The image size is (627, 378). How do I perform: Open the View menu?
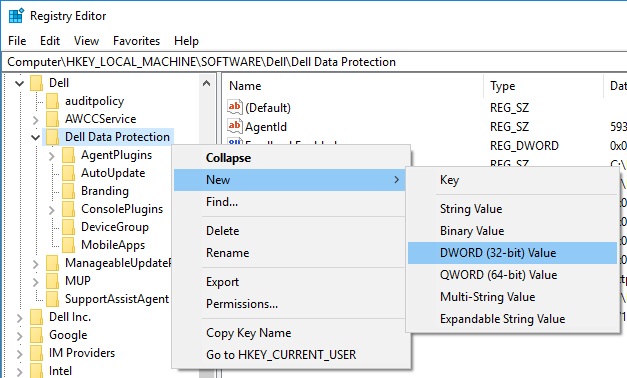(86, 41)
